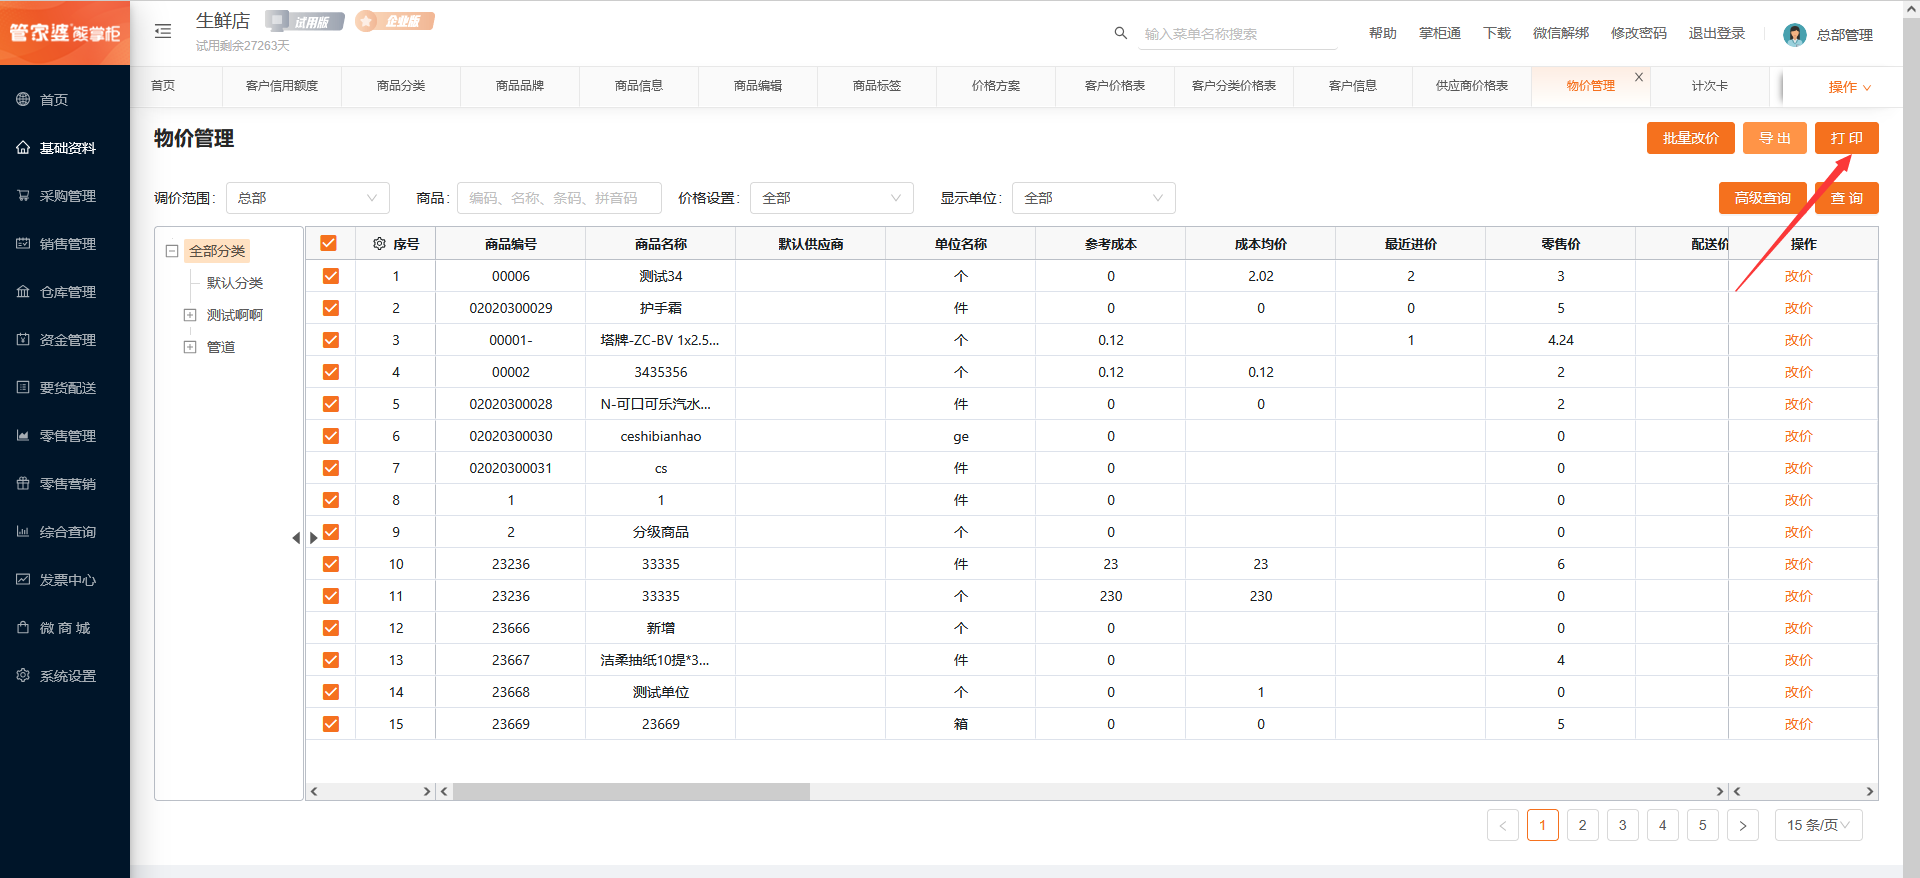Click 改价 link for row 00006

1799,276
